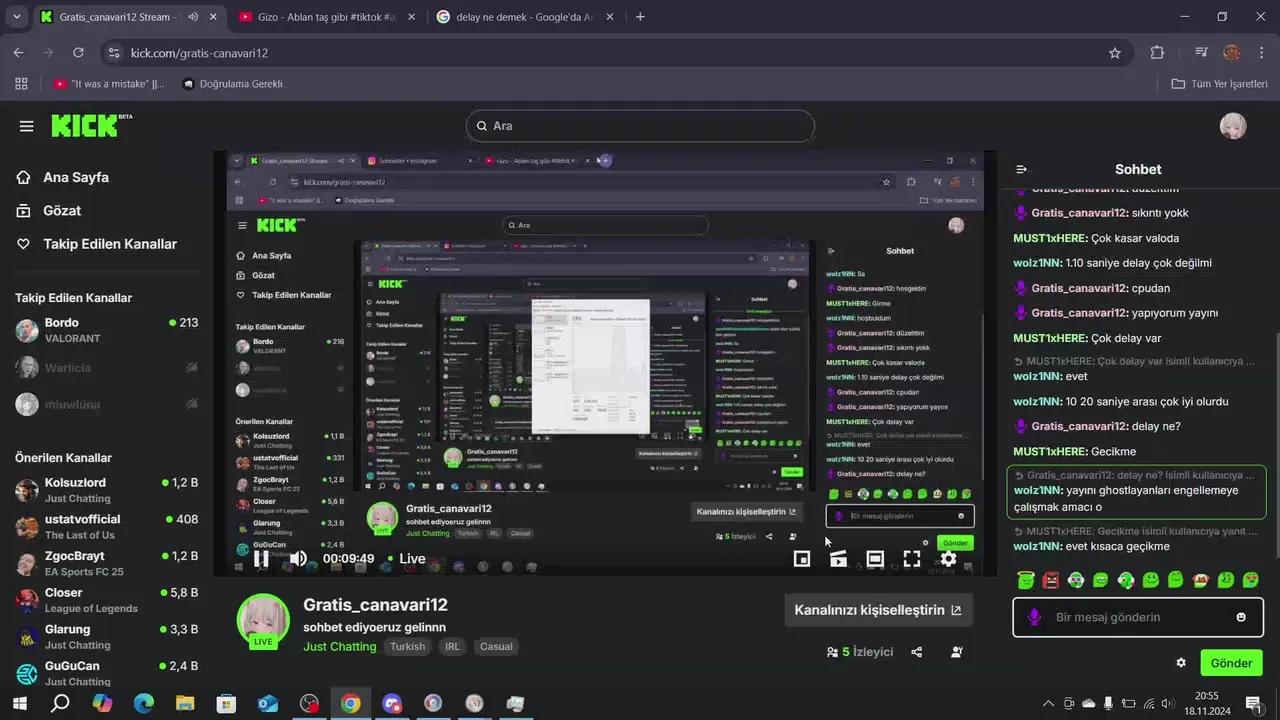Bookmark this page with the star icon
1280x720 pixels.
(x=1115, y=52)
